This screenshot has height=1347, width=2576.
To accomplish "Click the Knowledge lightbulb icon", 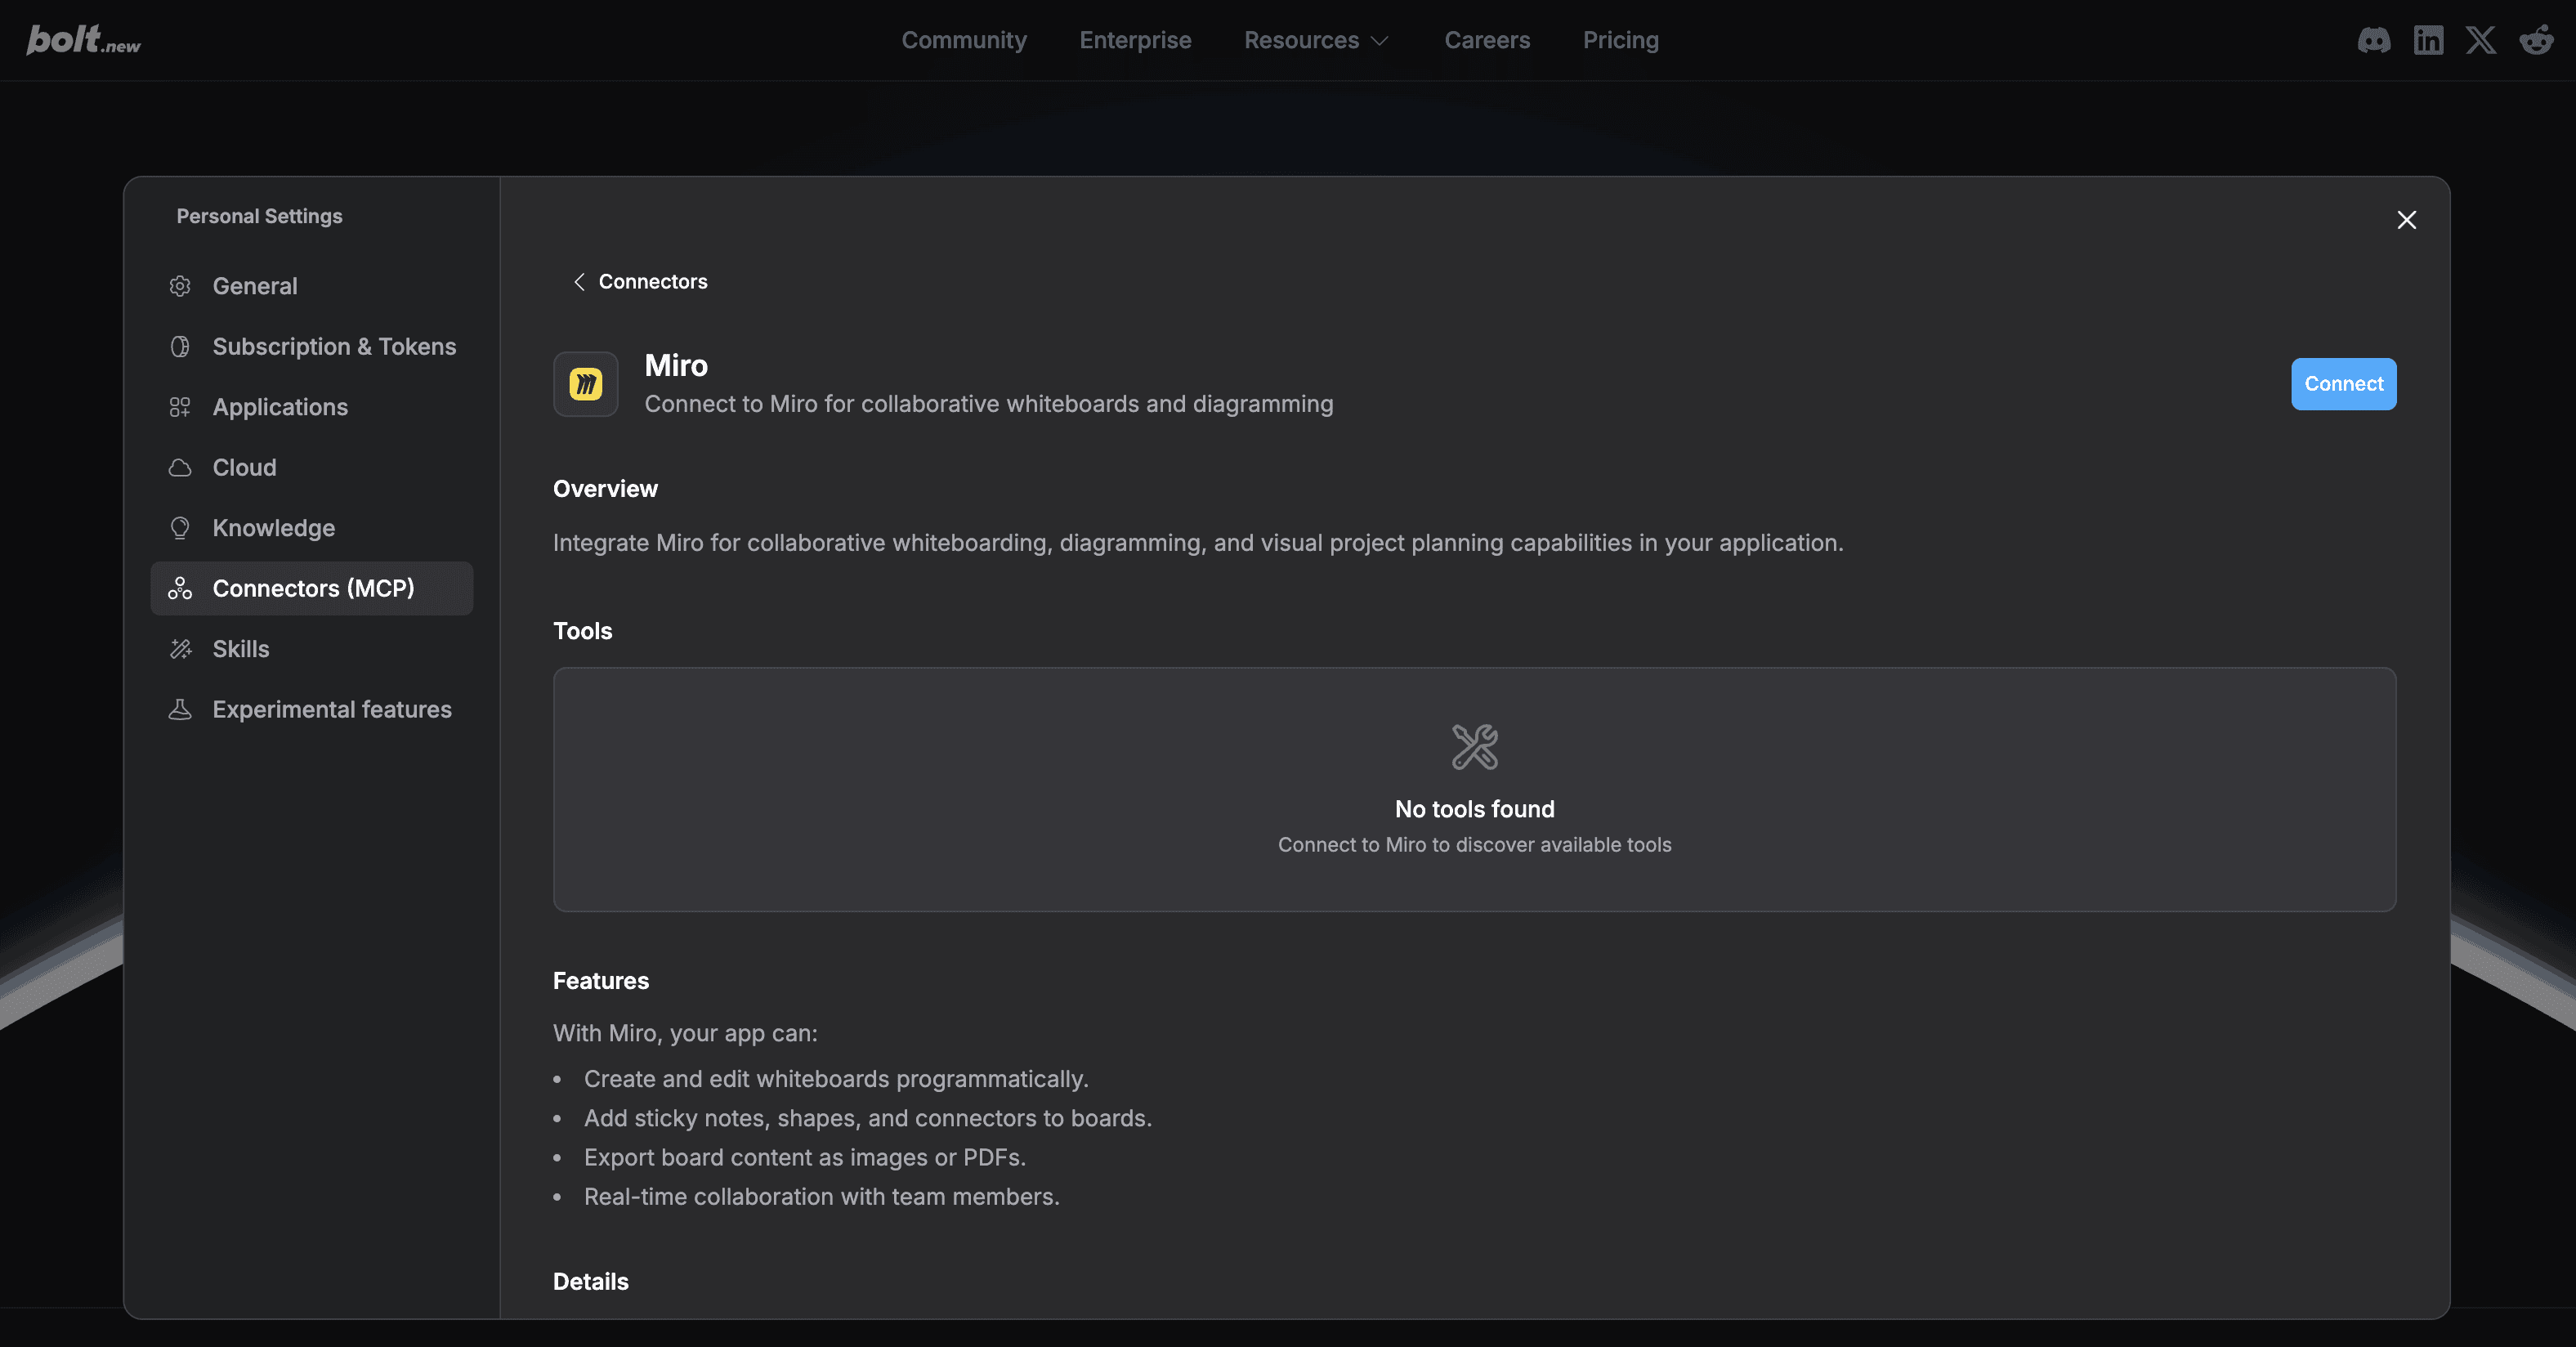I will pyautogui.click(x=180, y=528).
